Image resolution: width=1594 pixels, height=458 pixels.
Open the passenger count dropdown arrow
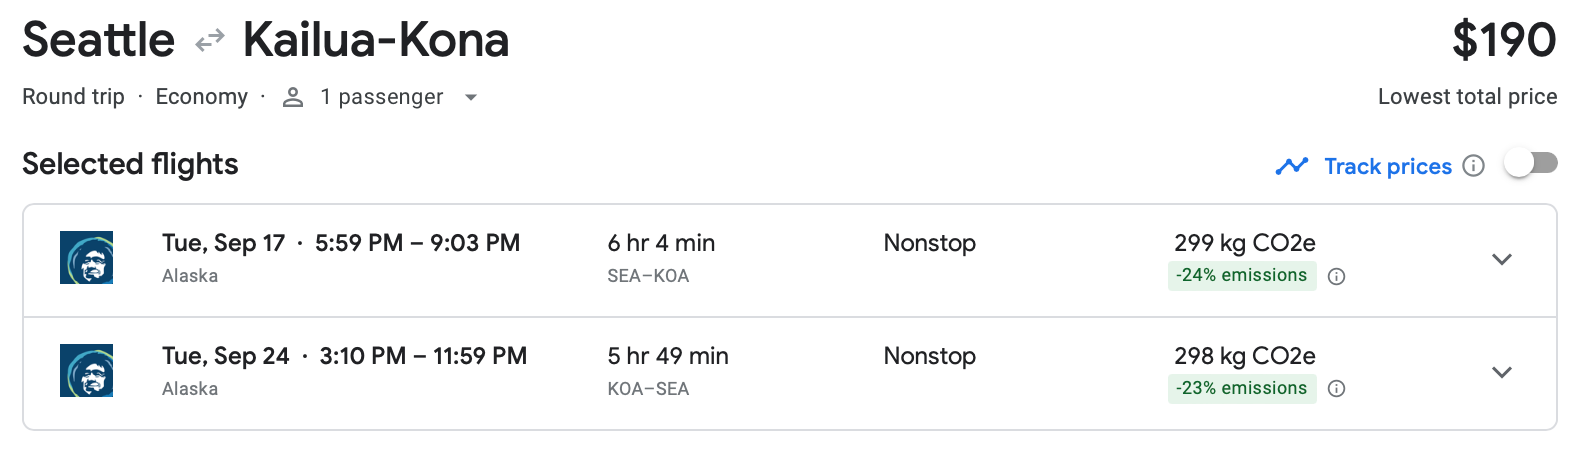pos(471,98)
